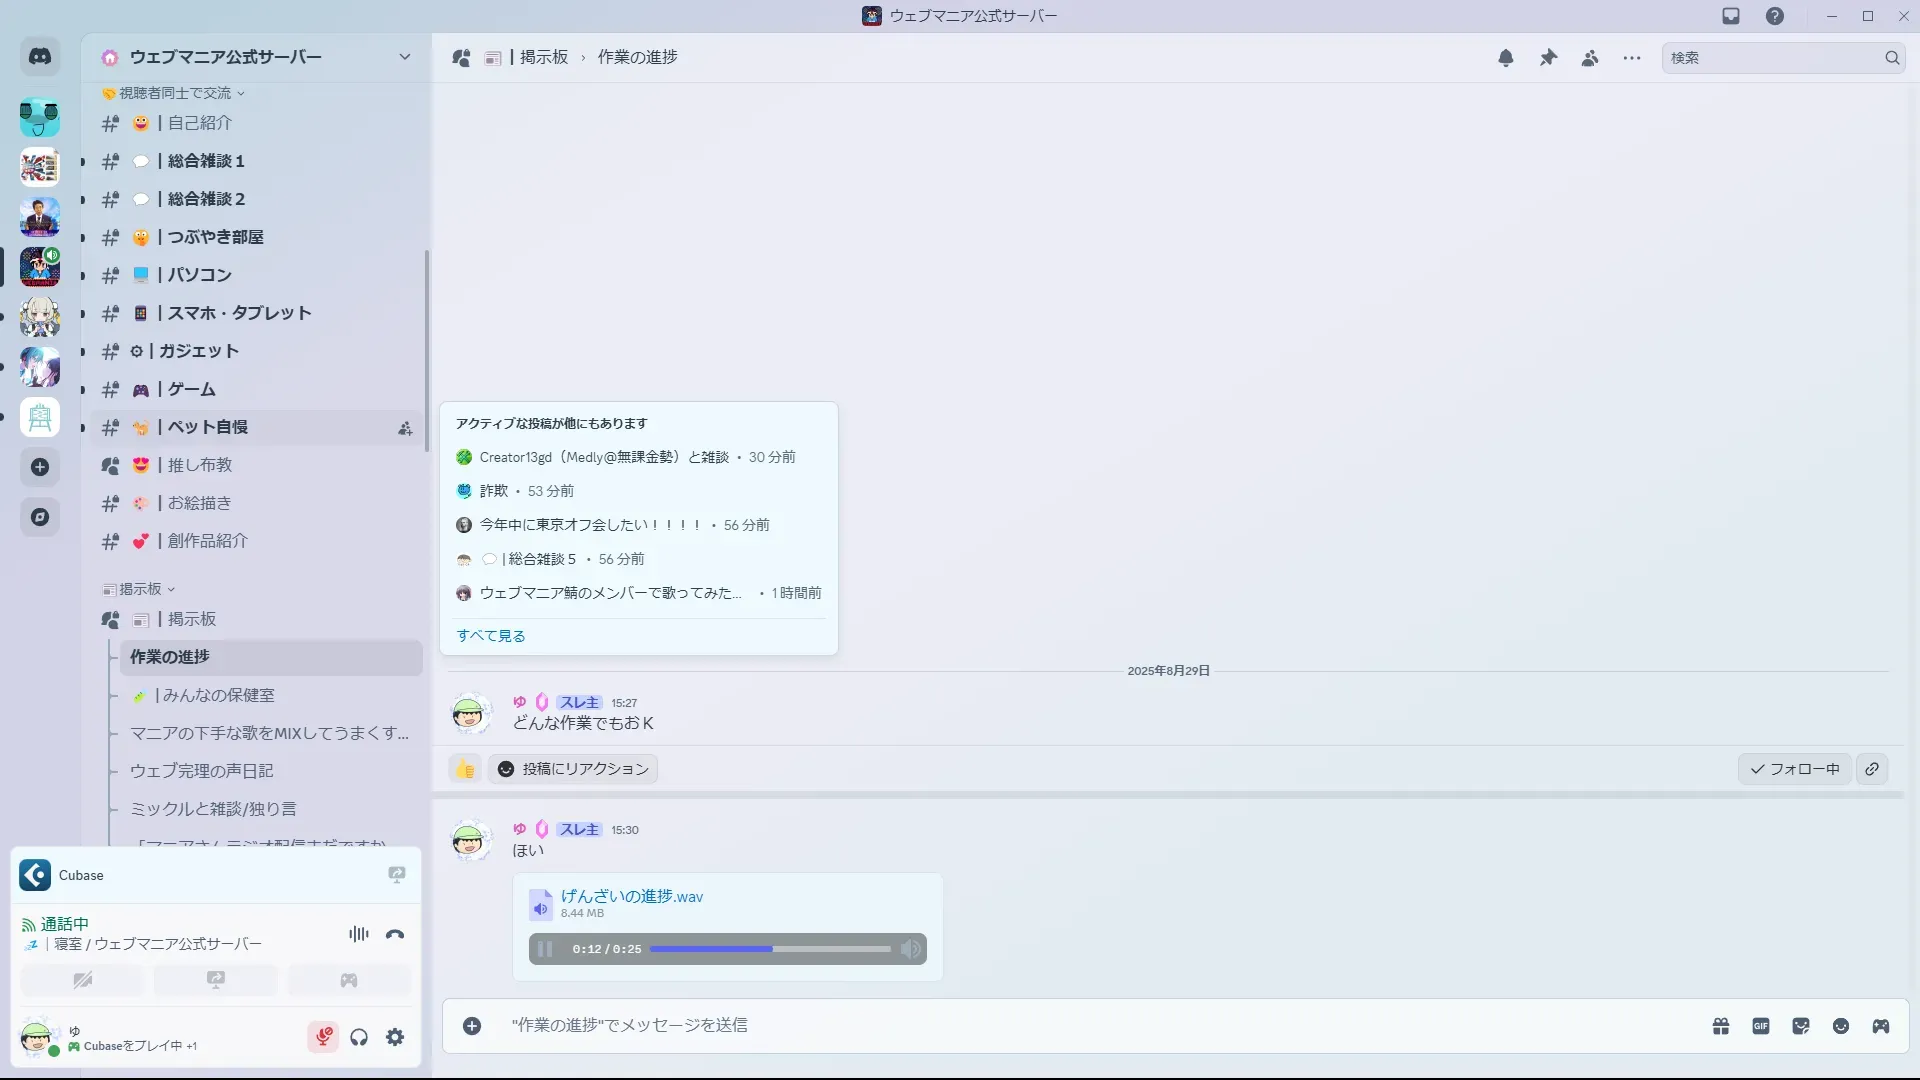Viewport: 1920px width, 1080px height.
Task: Click the audio player progress bar
Action: (770, 949)
